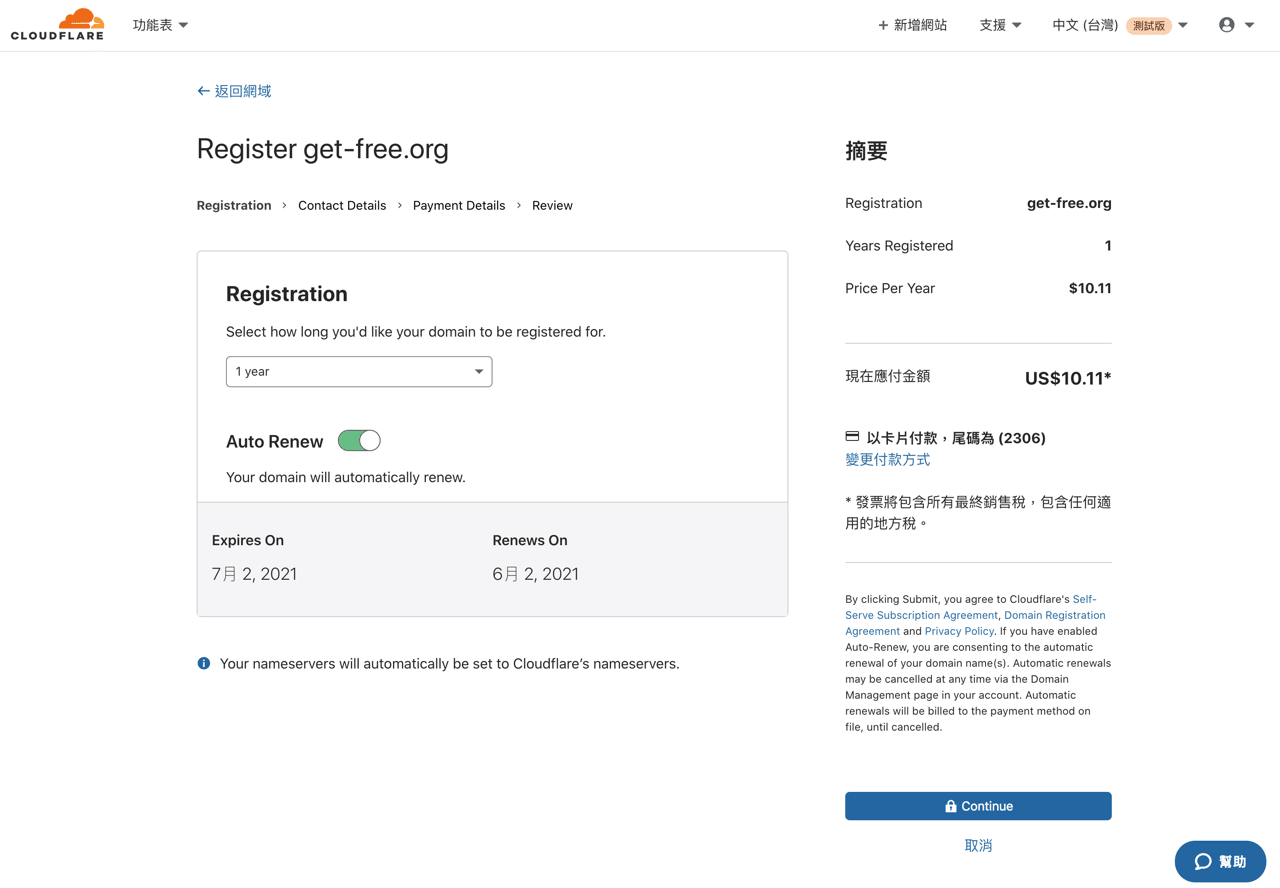Click the Cloudflare logo
The width and height of the screenshot is (1280, 888).
(57, 24)
